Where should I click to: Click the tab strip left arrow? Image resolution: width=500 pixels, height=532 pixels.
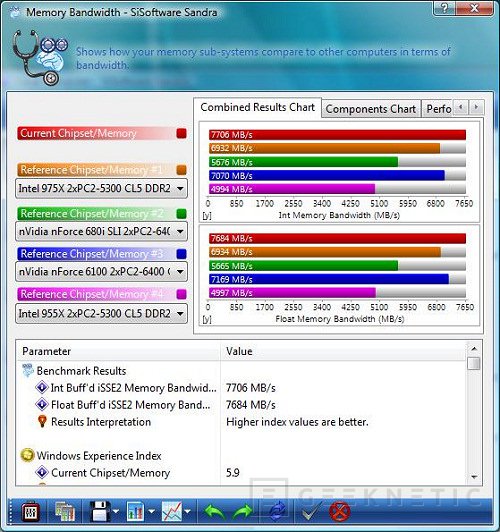pos(461,107)
